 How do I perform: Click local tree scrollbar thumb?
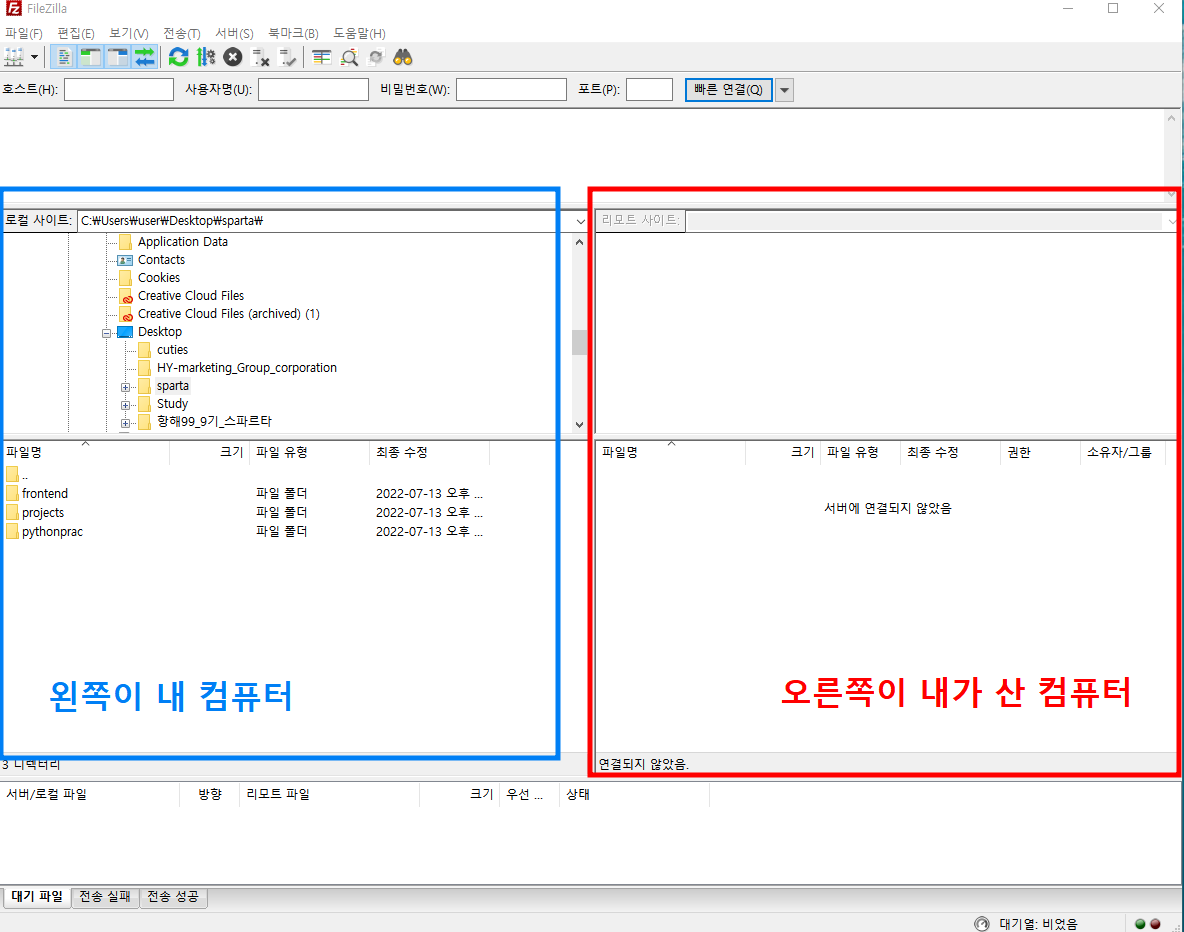(x=579, y=342)
